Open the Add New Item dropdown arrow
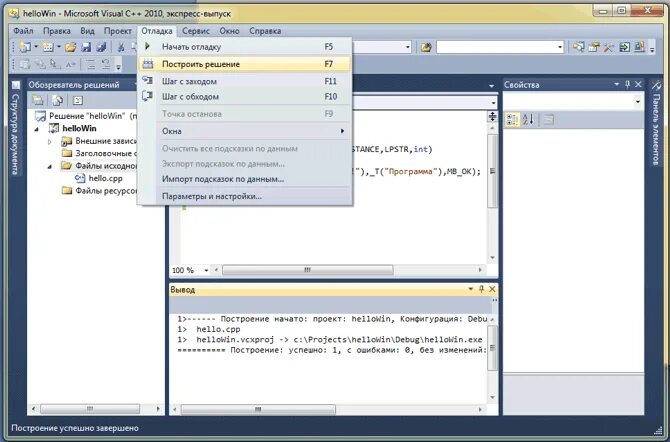 point(59,47)
